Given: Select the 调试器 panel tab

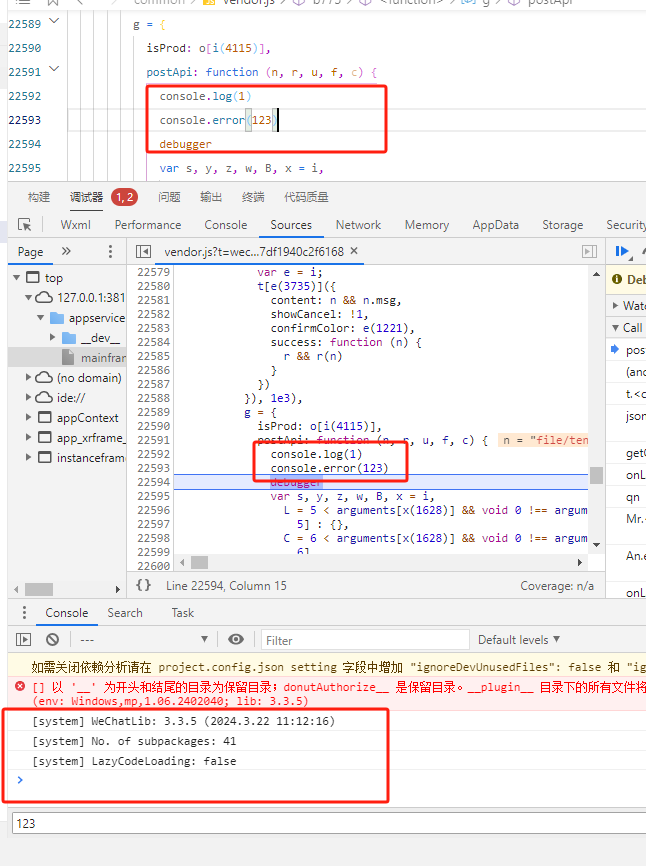Looking at the screenshot, I should (x=86, y=197).
